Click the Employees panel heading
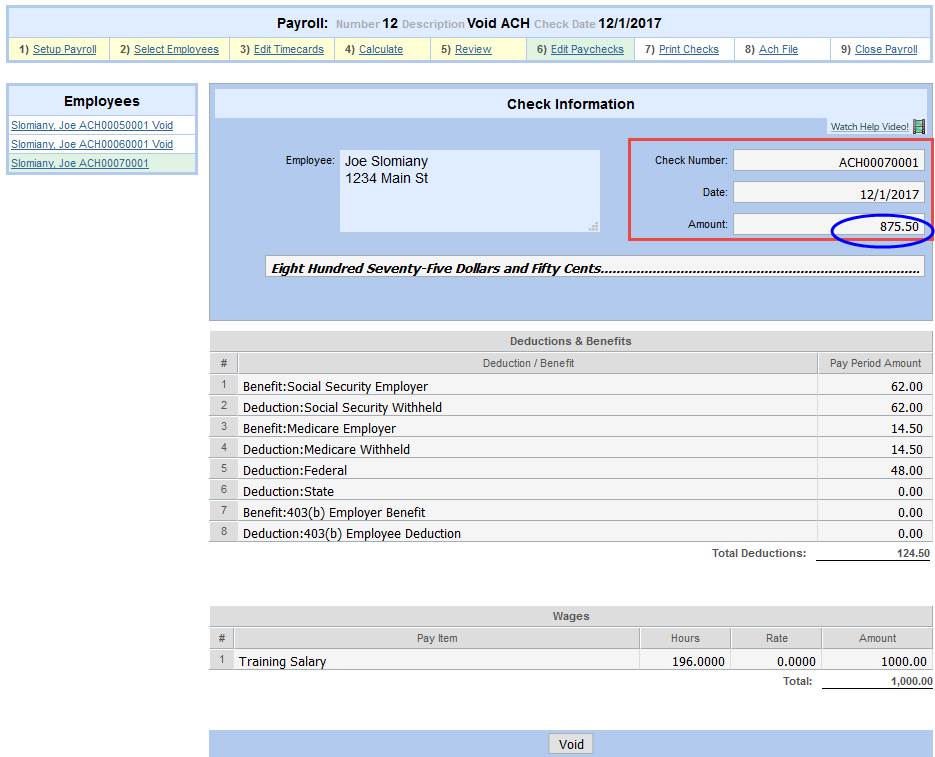The image size is (935, 757). click(x=102, y=101)
